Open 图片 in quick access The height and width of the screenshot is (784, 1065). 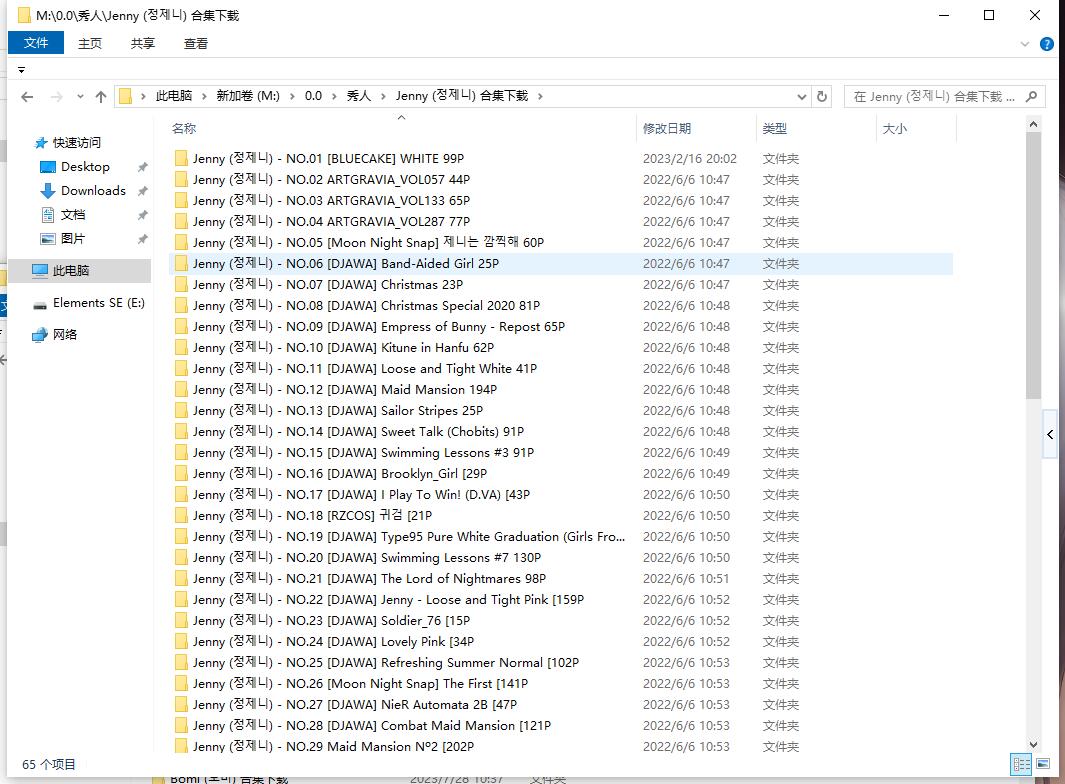pyautogui.click(x=73, y=238)
